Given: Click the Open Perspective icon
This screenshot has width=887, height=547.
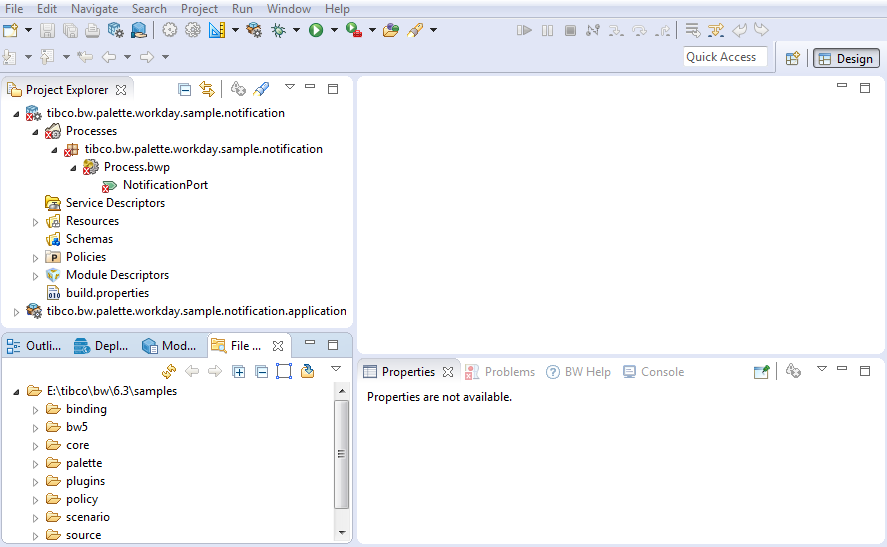Looking at the screenshot, I should pyautogui.click(x=793, y=58).
